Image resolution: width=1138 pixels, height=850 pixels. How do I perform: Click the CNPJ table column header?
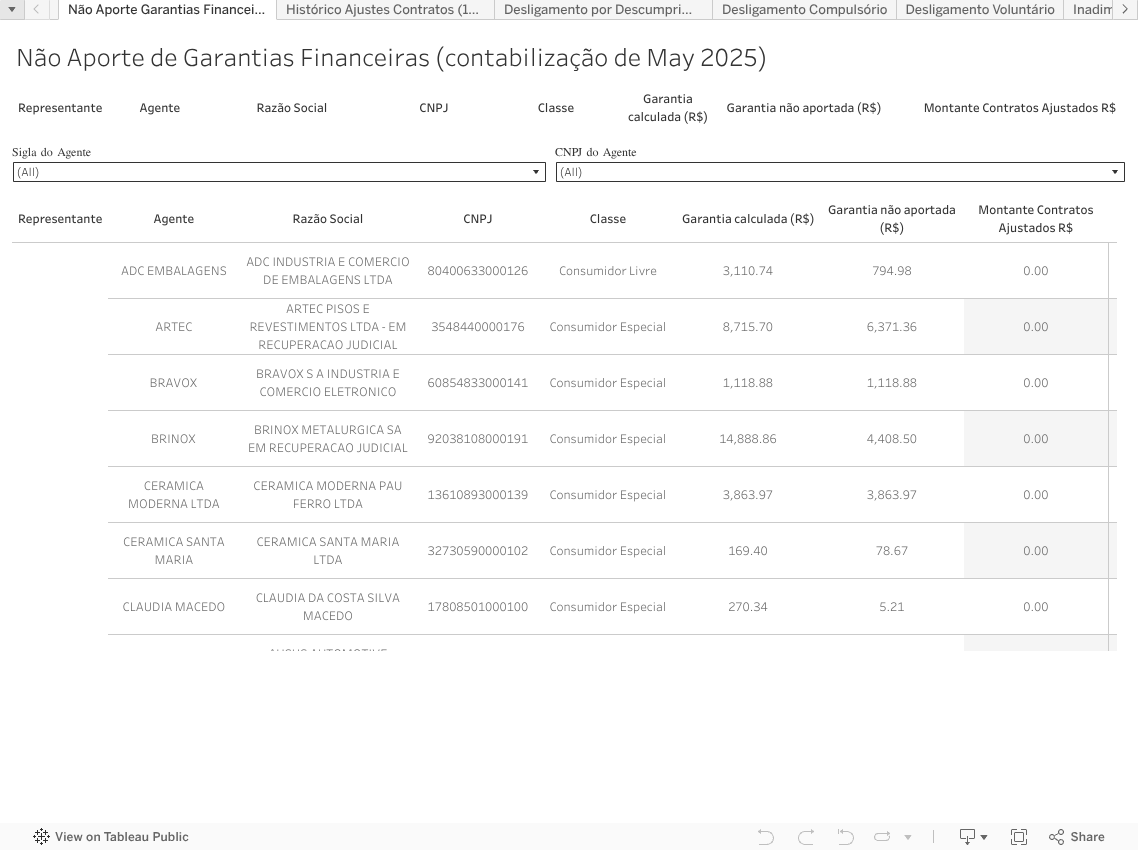(x=478, y=218)
